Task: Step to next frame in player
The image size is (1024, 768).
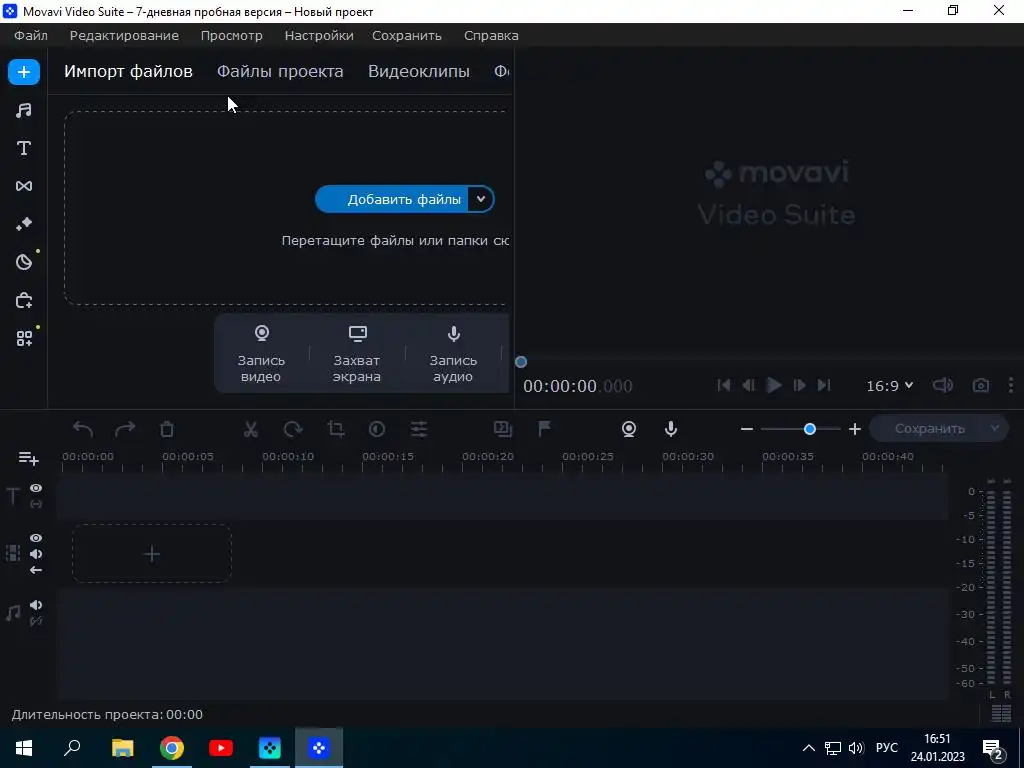Action: click(799, 385)
